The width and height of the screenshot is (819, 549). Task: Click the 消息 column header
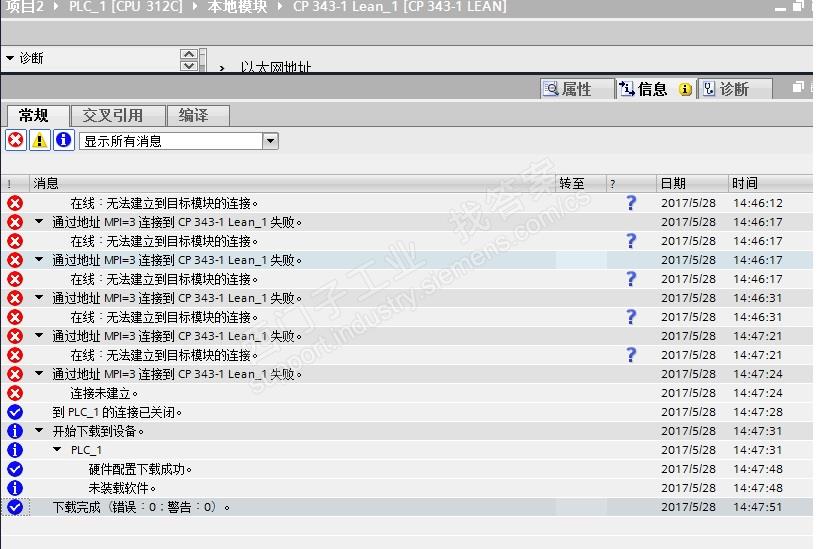(292, 183)
